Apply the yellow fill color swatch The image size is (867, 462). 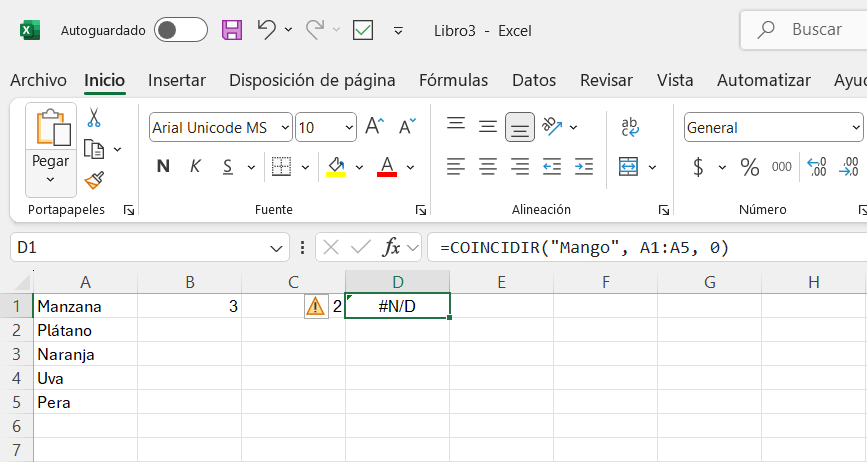(336, 166)
